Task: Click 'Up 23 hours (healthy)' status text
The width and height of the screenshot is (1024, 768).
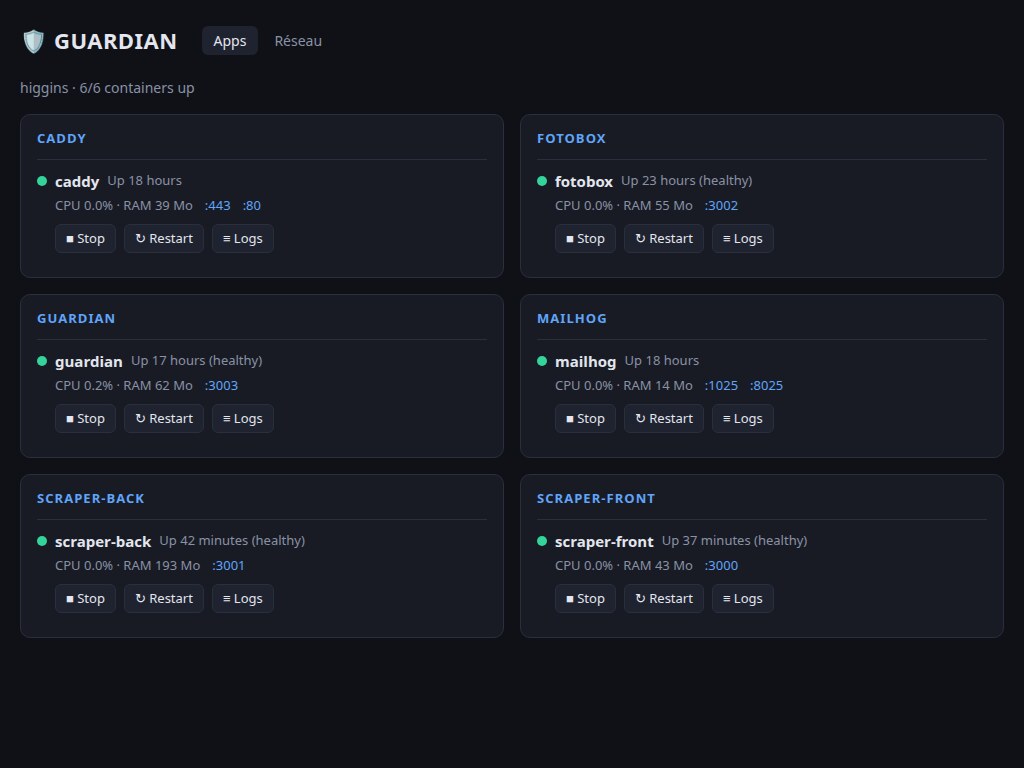Action: click(686, 180)
